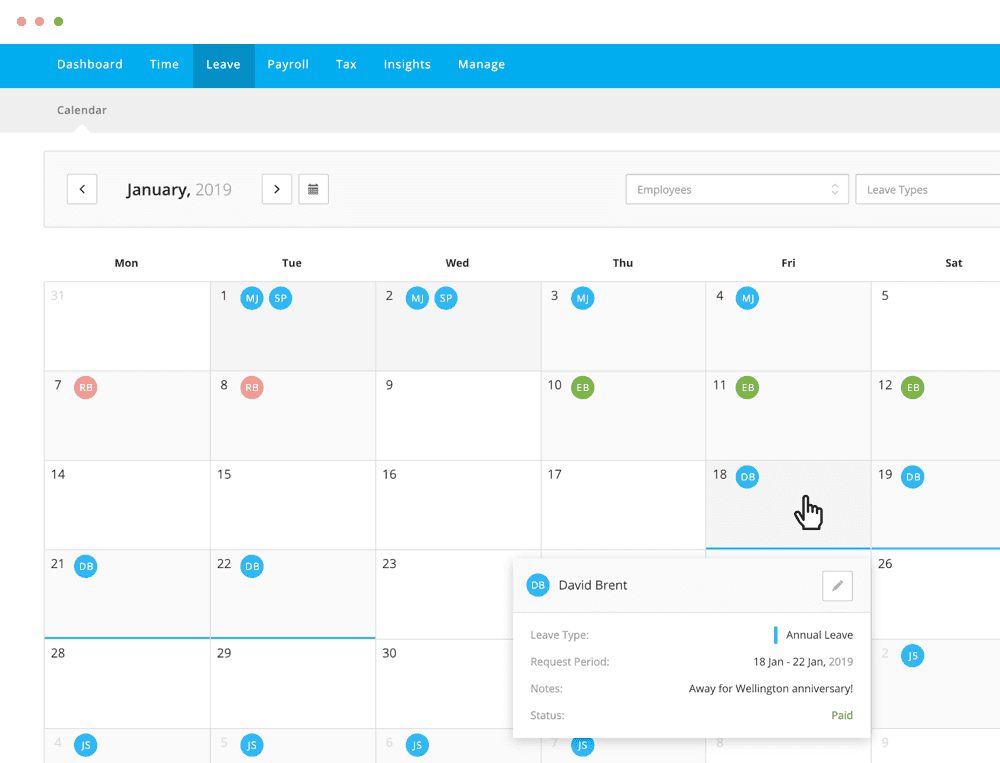Click the Calendar sub-navigation link
This screenshot has height=763, width=1000.
coord(81,110)
